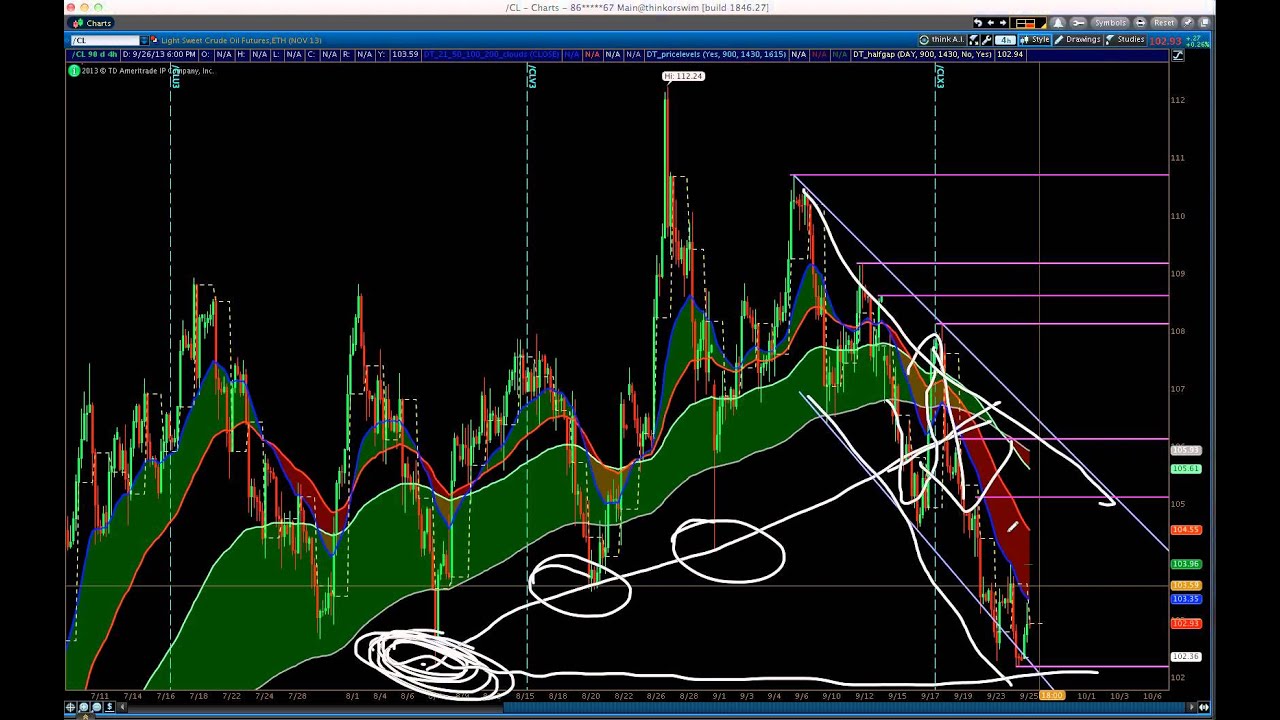
Task: Open the Charts tab
Action: click(x=91, y=23)
